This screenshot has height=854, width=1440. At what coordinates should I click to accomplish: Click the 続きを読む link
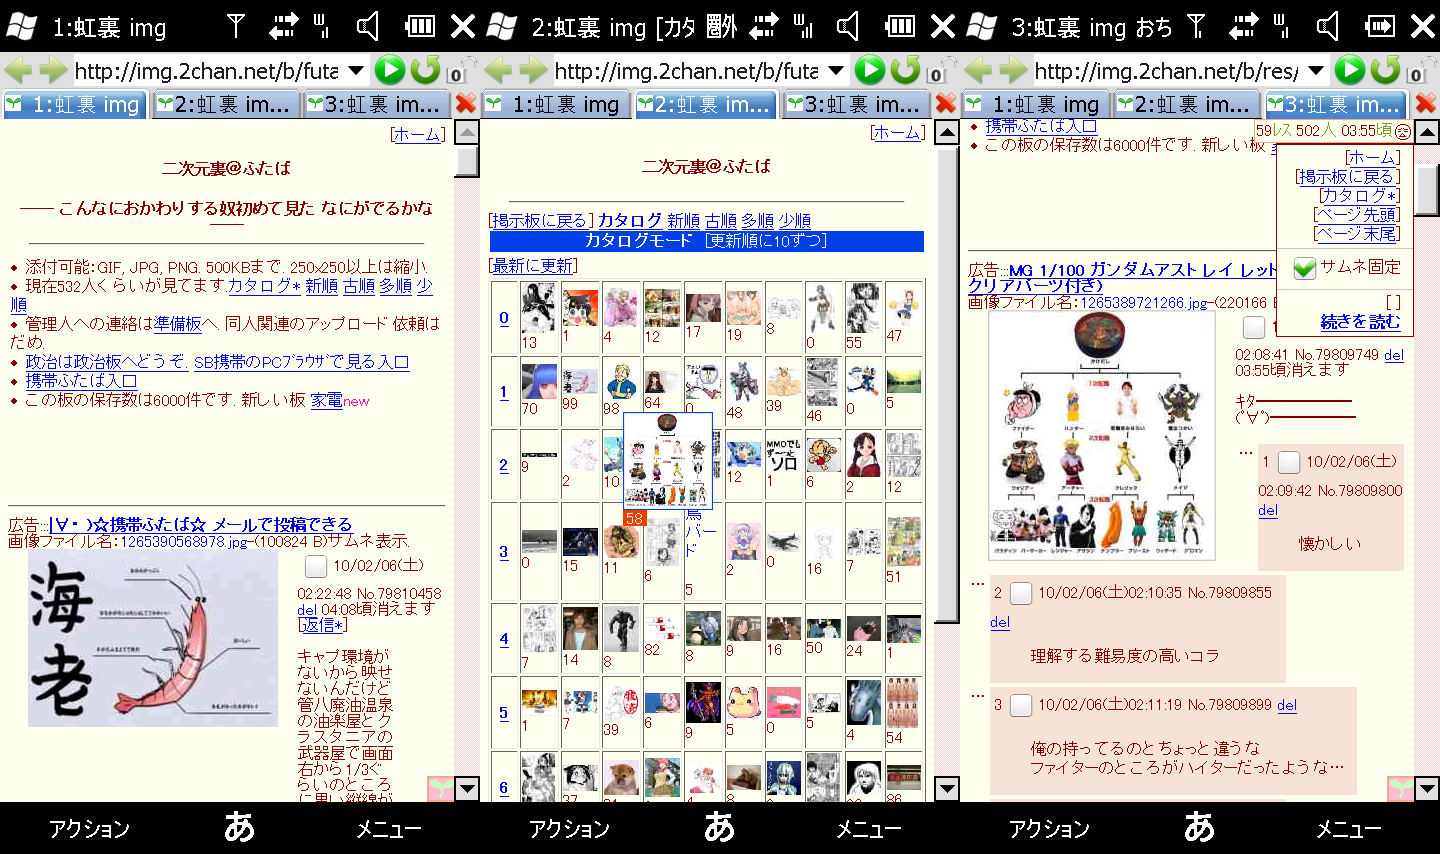pos(1360,322)
